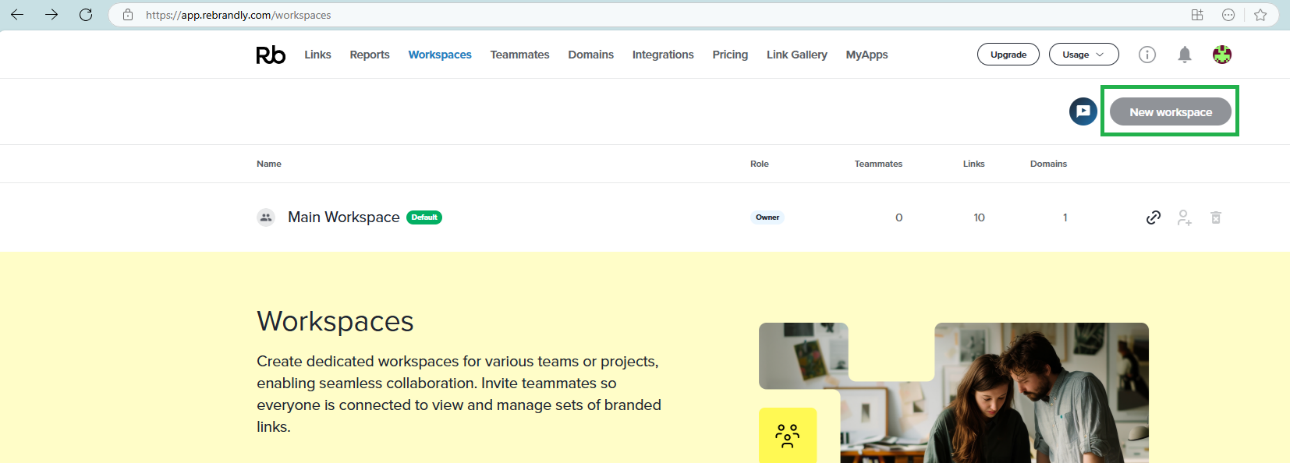Open the user profile avatar

tap(1221, 55)
